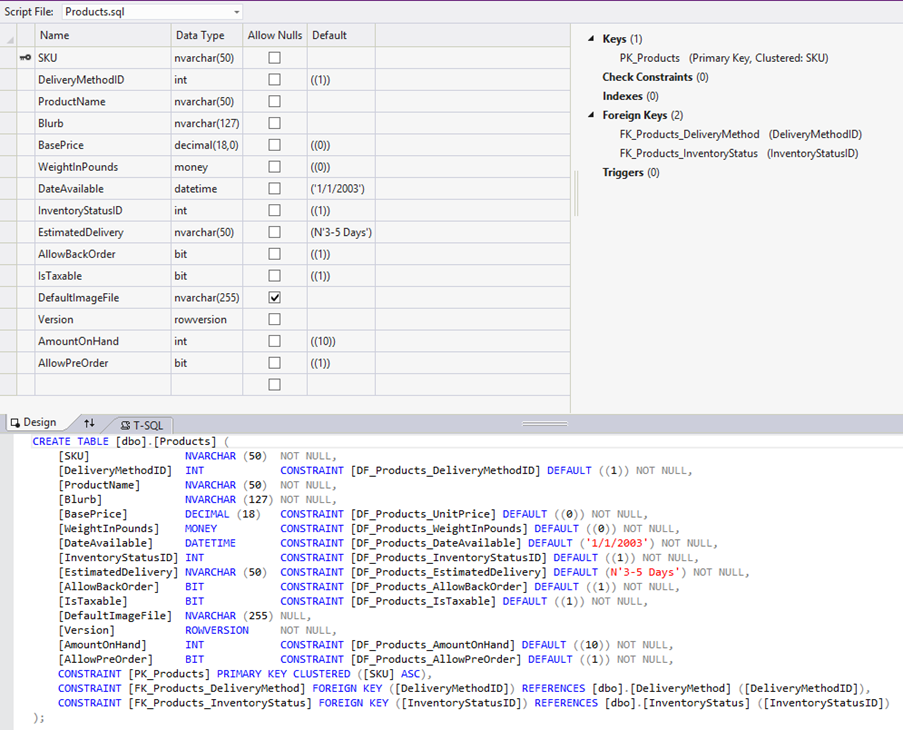Click the horizontal pane splitter grip
The image size is (903, 730).
tap(545, 424)
